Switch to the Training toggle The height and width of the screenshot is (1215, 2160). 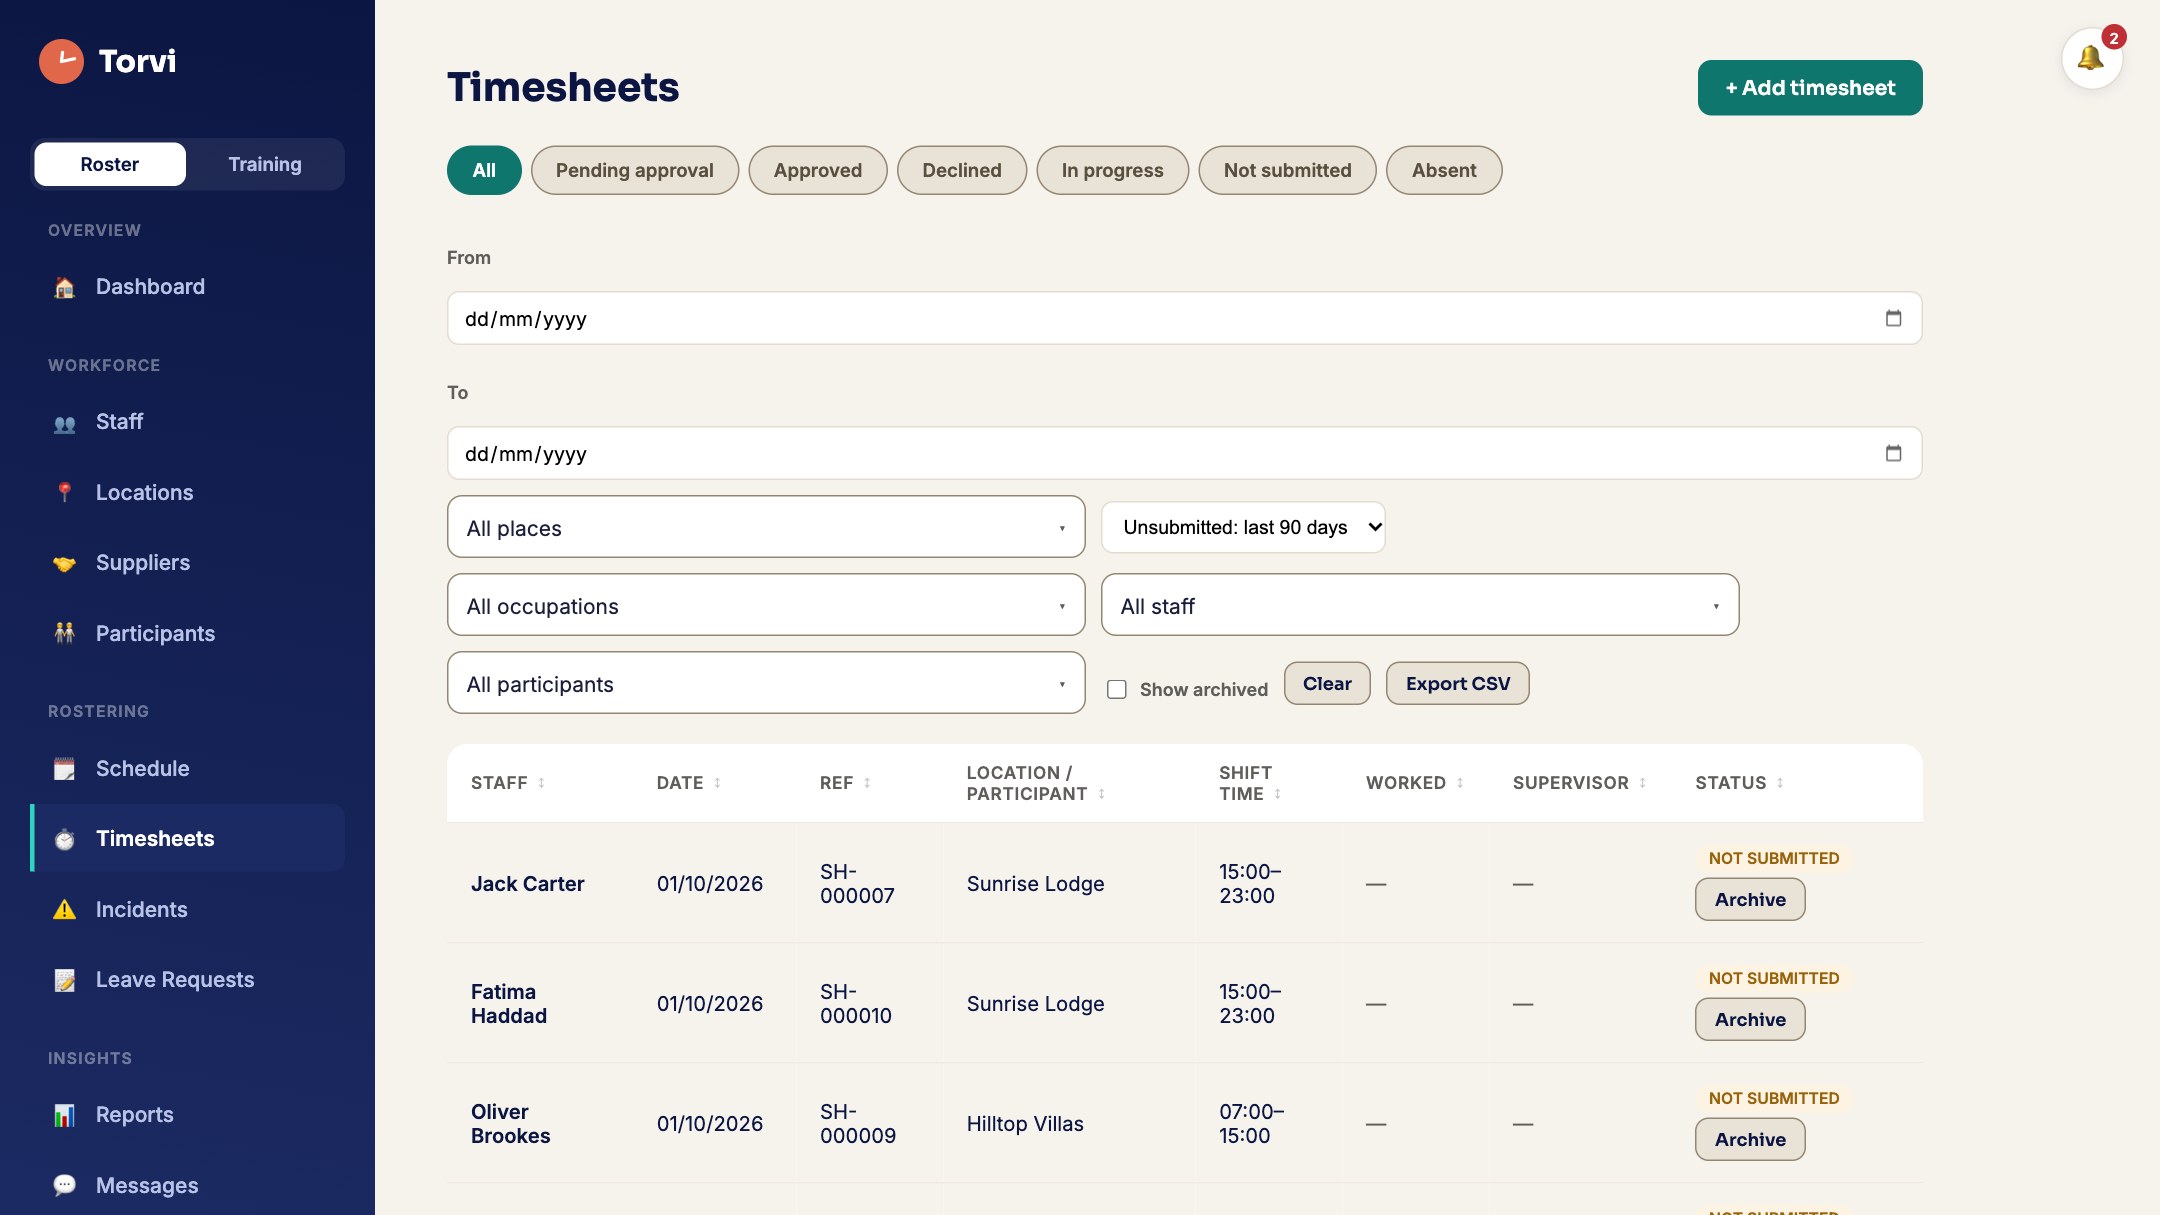point(265,164)
